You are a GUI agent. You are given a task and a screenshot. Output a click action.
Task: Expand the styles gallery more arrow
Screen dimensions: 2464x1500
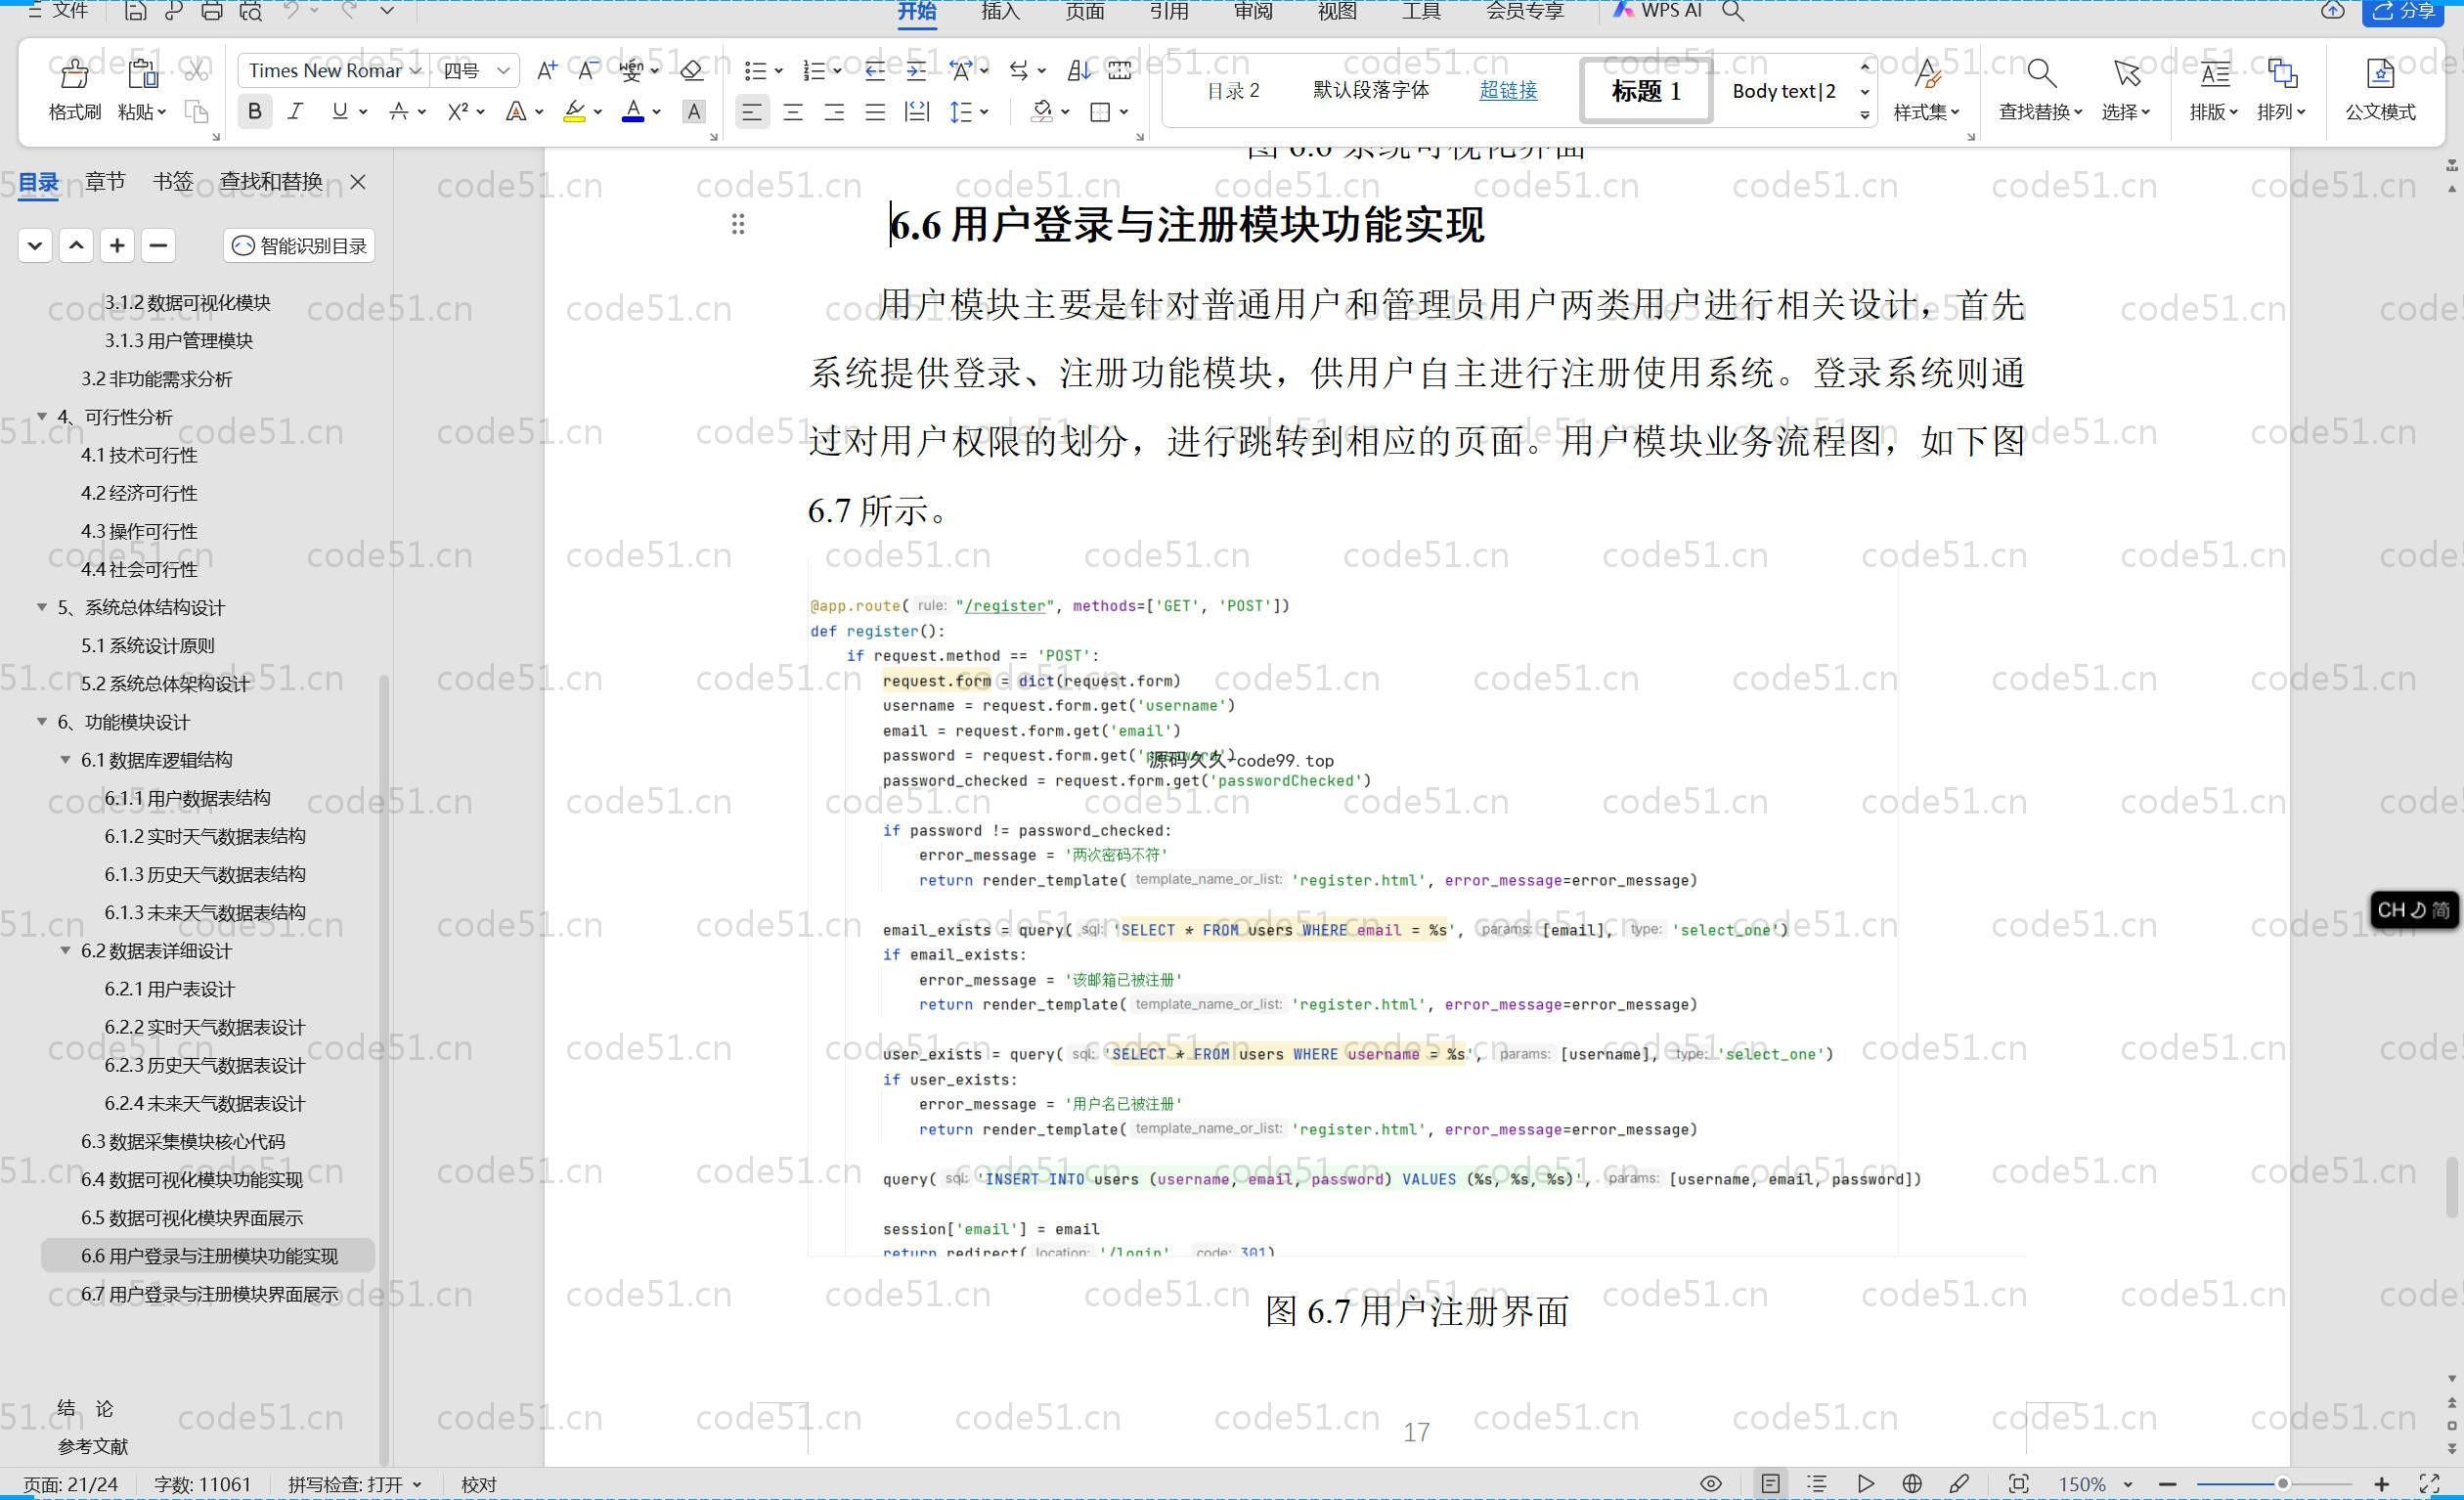(1865, 115)
